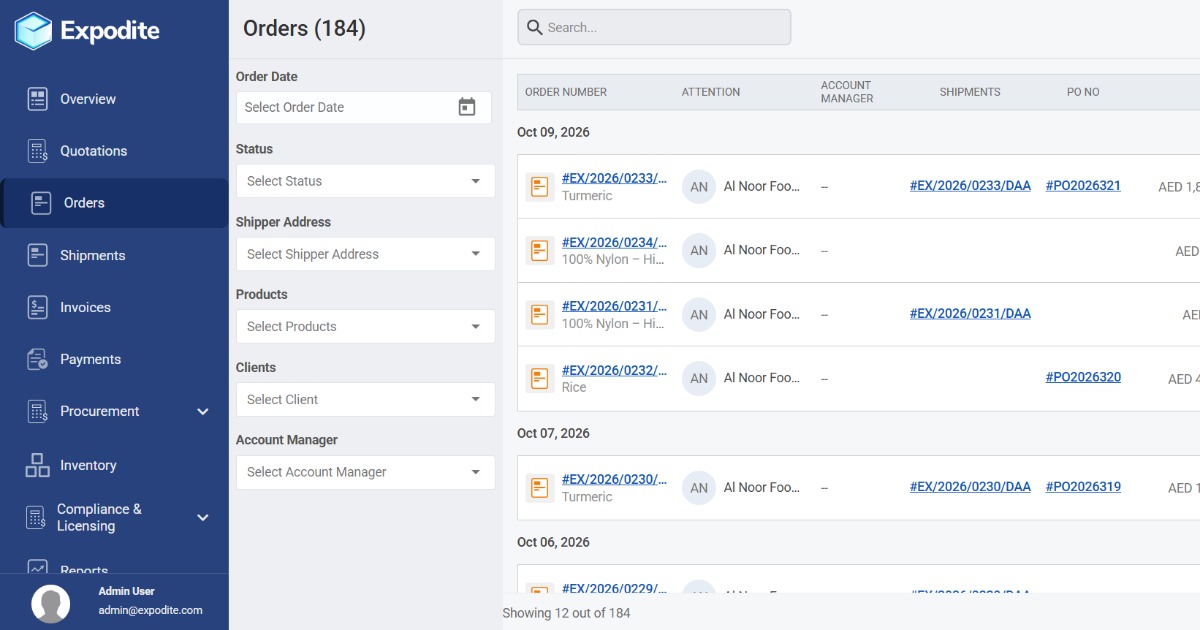Open Overview via its sidebar icon
Screen dimensions: 1200x630
(x=38, y=99)
